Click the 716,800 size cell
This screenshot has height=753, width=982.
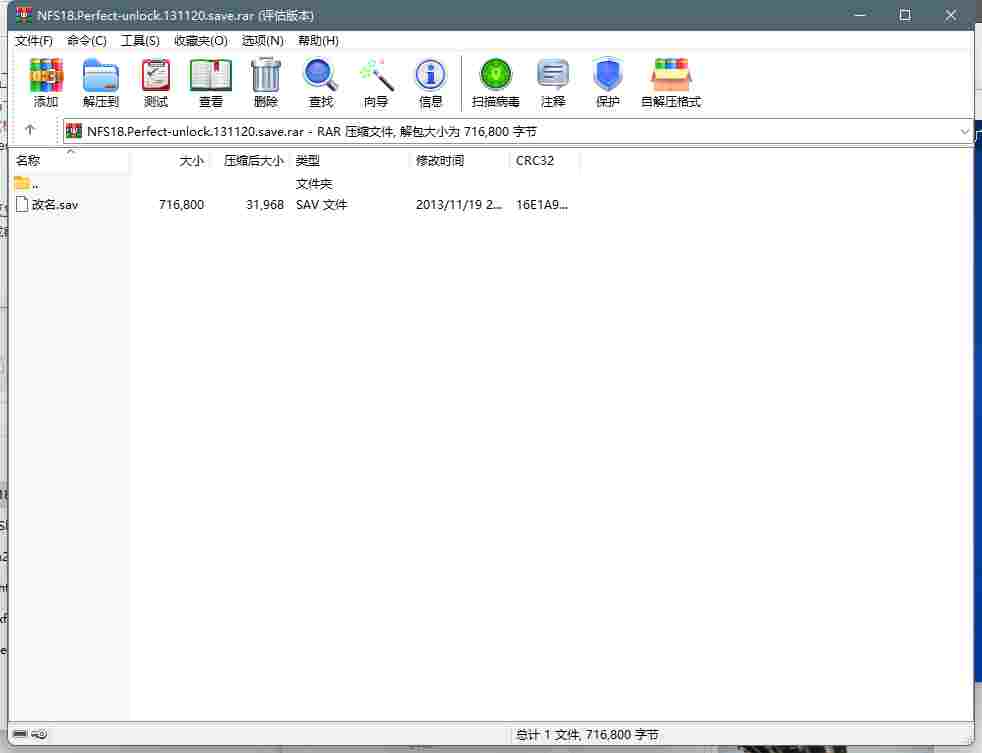(x=182, y=205)
